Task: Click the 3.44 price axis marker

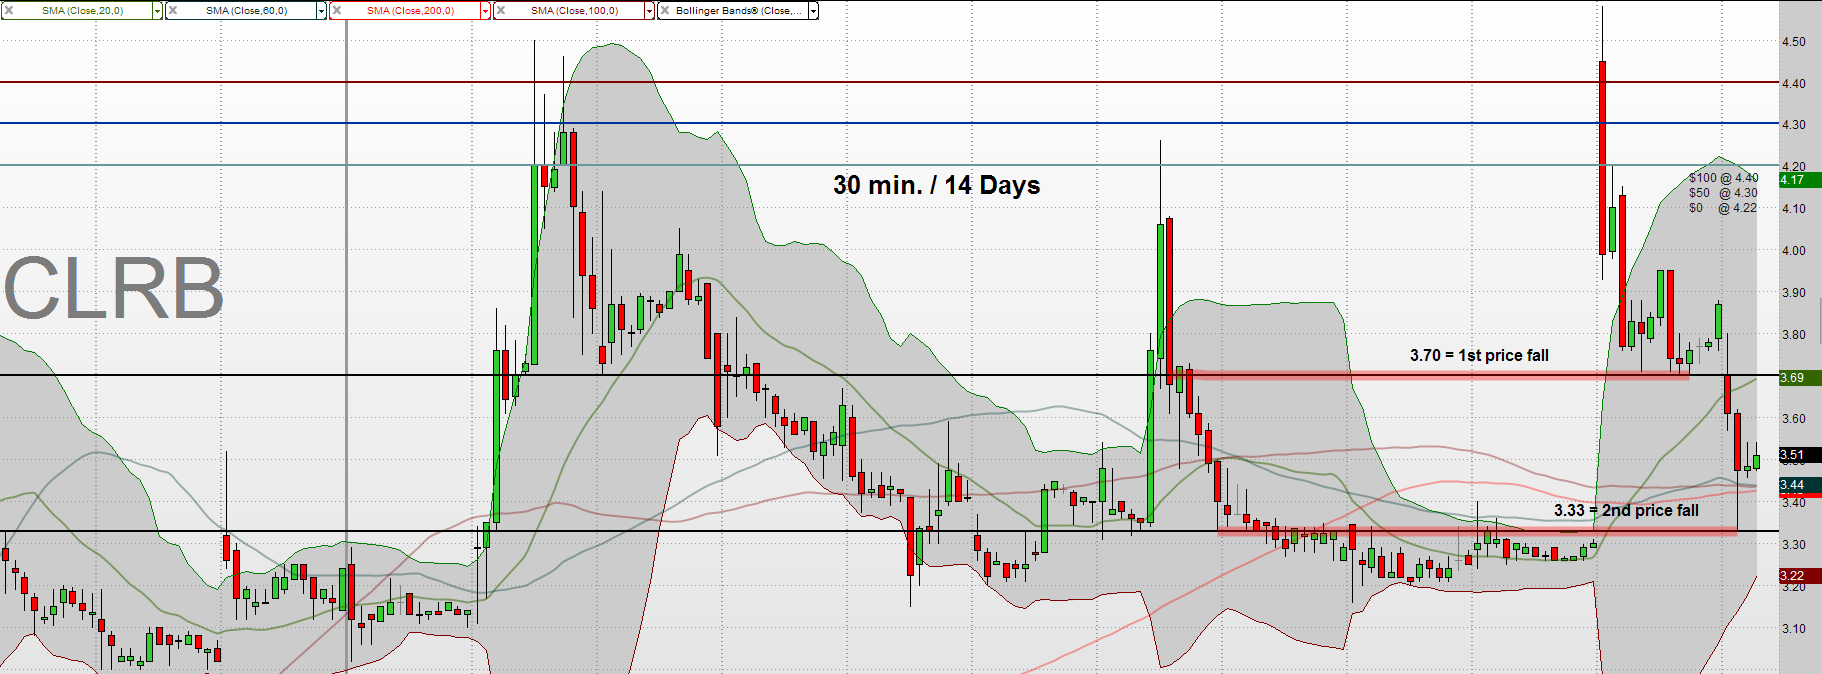Action: (1800, 485)
